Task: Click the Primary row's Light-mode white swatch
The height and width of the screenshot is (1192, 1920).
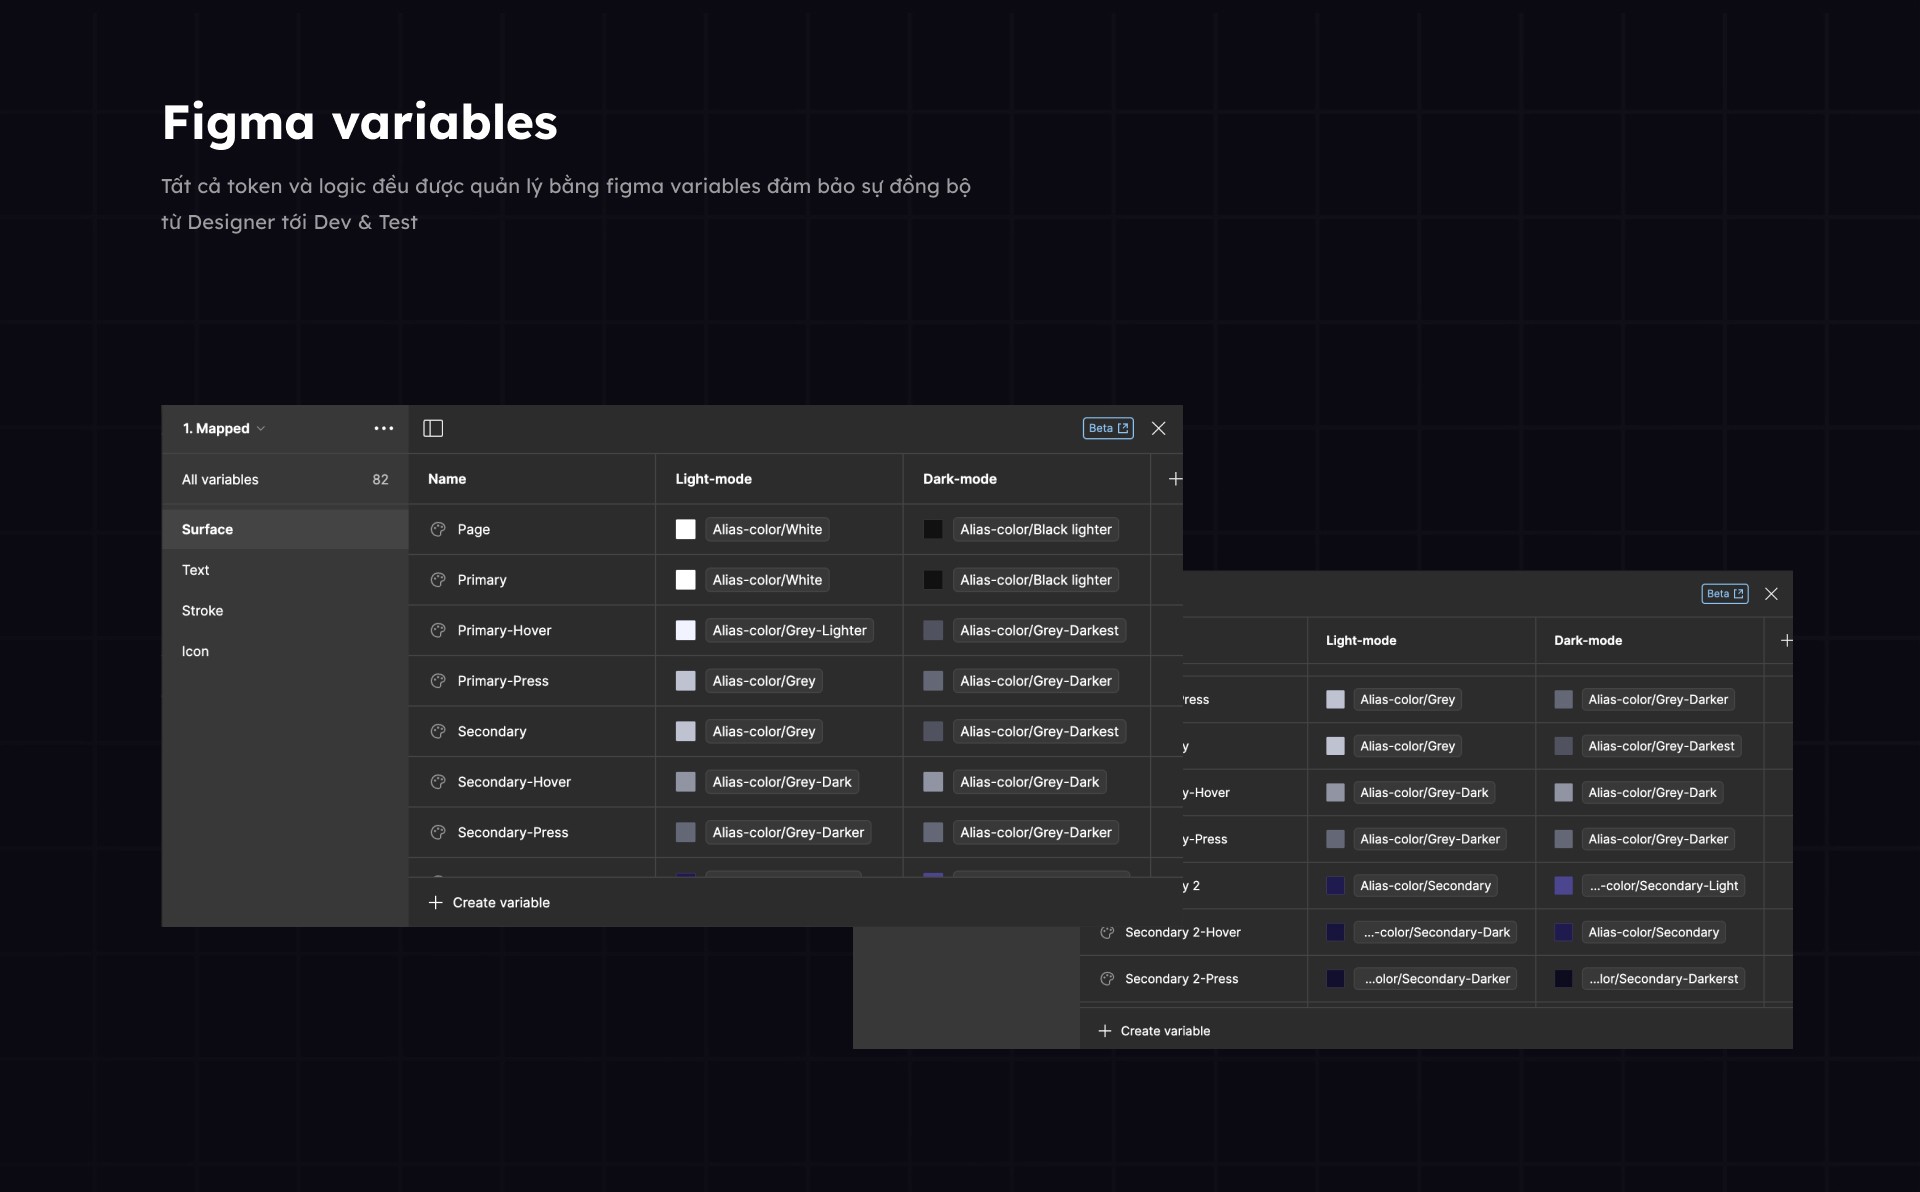Action: (685, 580)
